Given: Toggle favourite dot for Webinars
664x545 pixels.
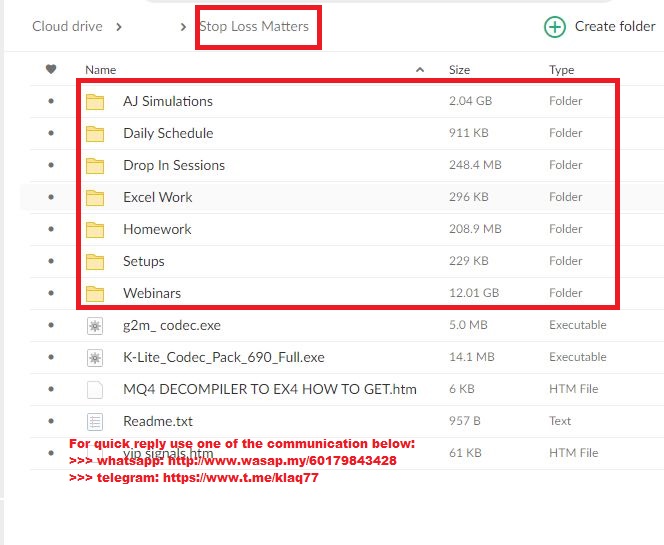Looking at the screenshot, I should [51, 293].
